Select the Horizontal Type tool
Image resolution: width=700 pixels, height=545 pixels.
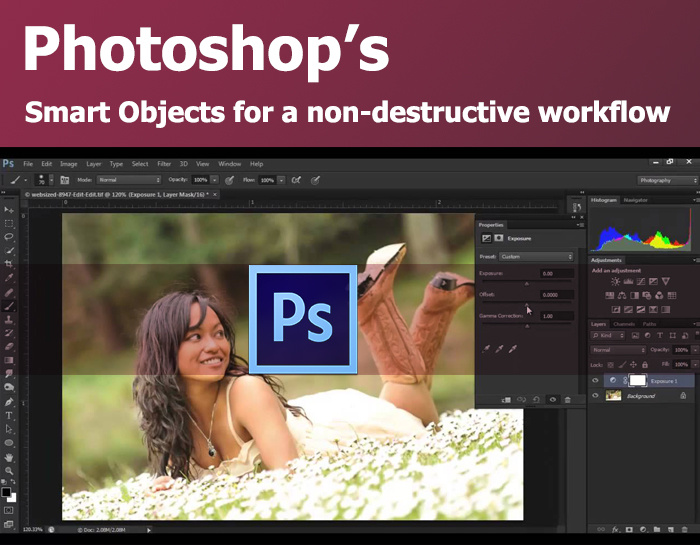tap(8, 416)
